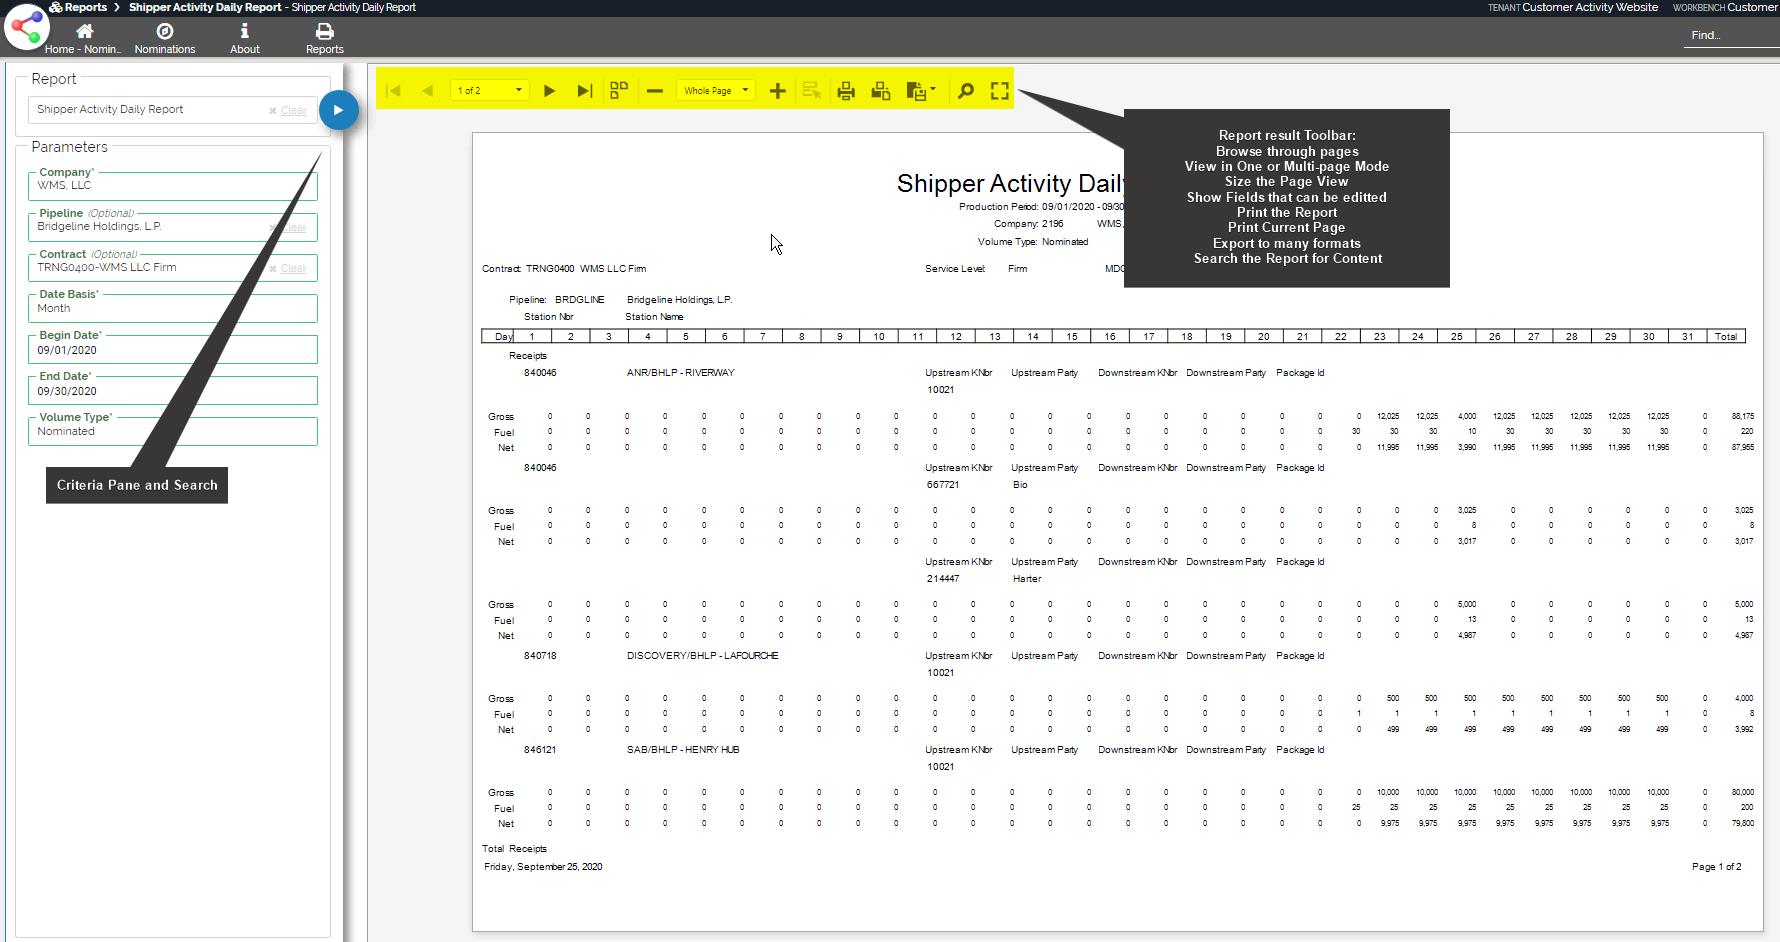This screenshot has height=942, width=1780.
Task: Jump to the last report page
Action: pyautogui.click(x=585, y=91)
